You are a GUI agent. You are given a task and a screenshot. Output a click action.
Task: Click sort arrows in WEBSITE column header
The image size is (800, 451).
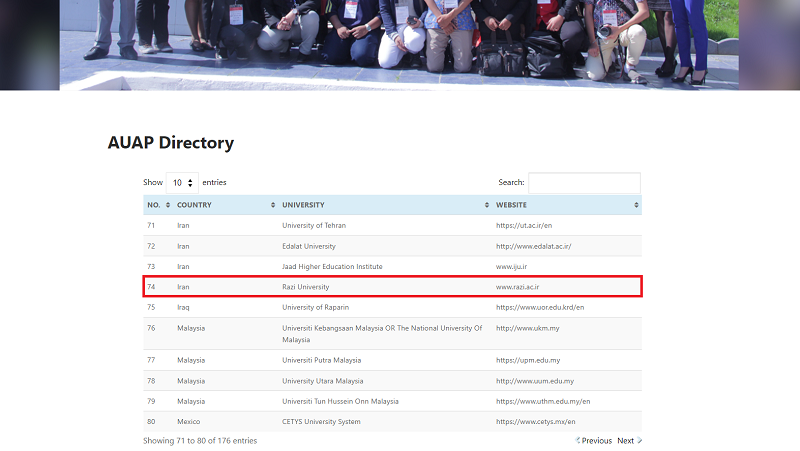click(x=636, y=205)
